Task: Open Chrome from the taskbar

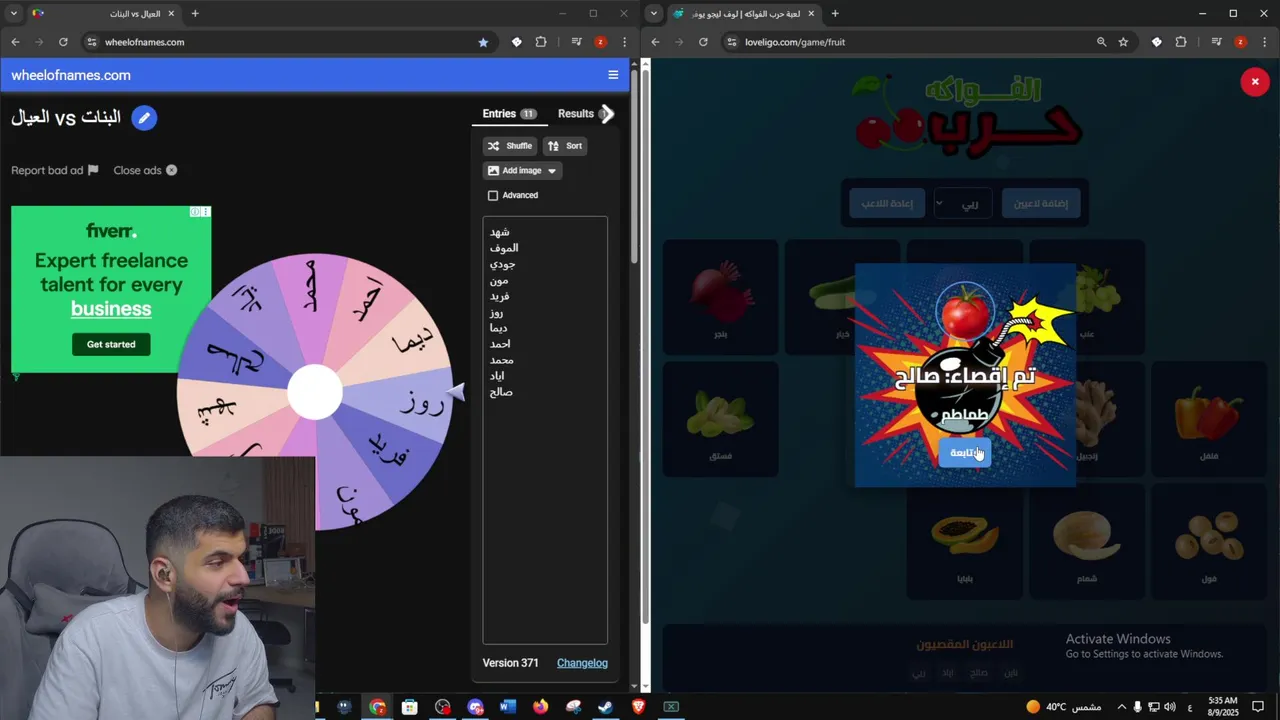Action: pos(377,707)
